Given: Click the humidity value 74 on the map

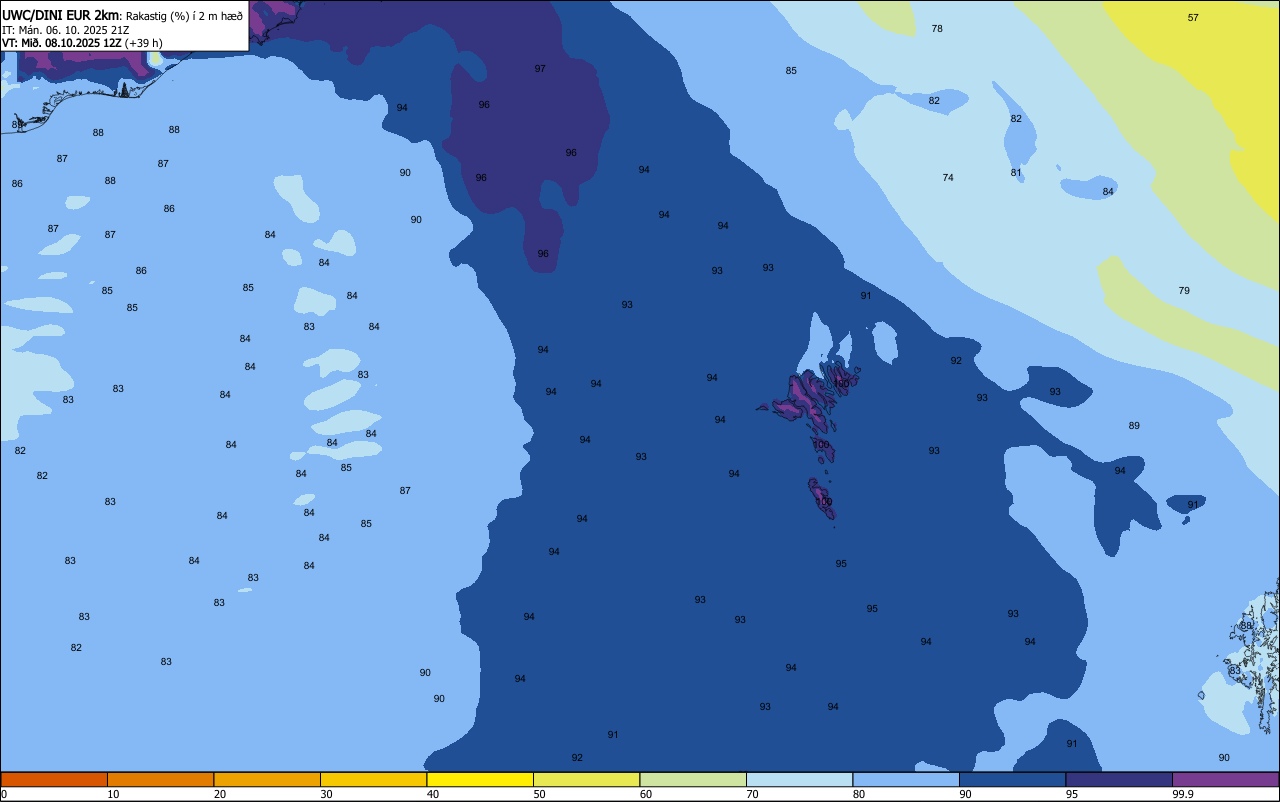Looking at the screenshot, I should tap(948, 178).
